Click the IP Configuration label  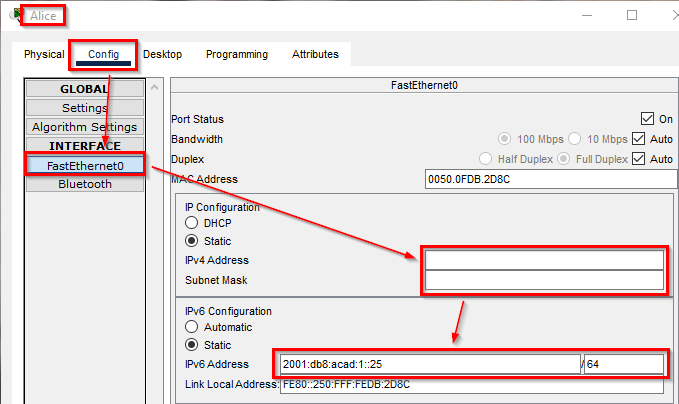tap(222, 207)
